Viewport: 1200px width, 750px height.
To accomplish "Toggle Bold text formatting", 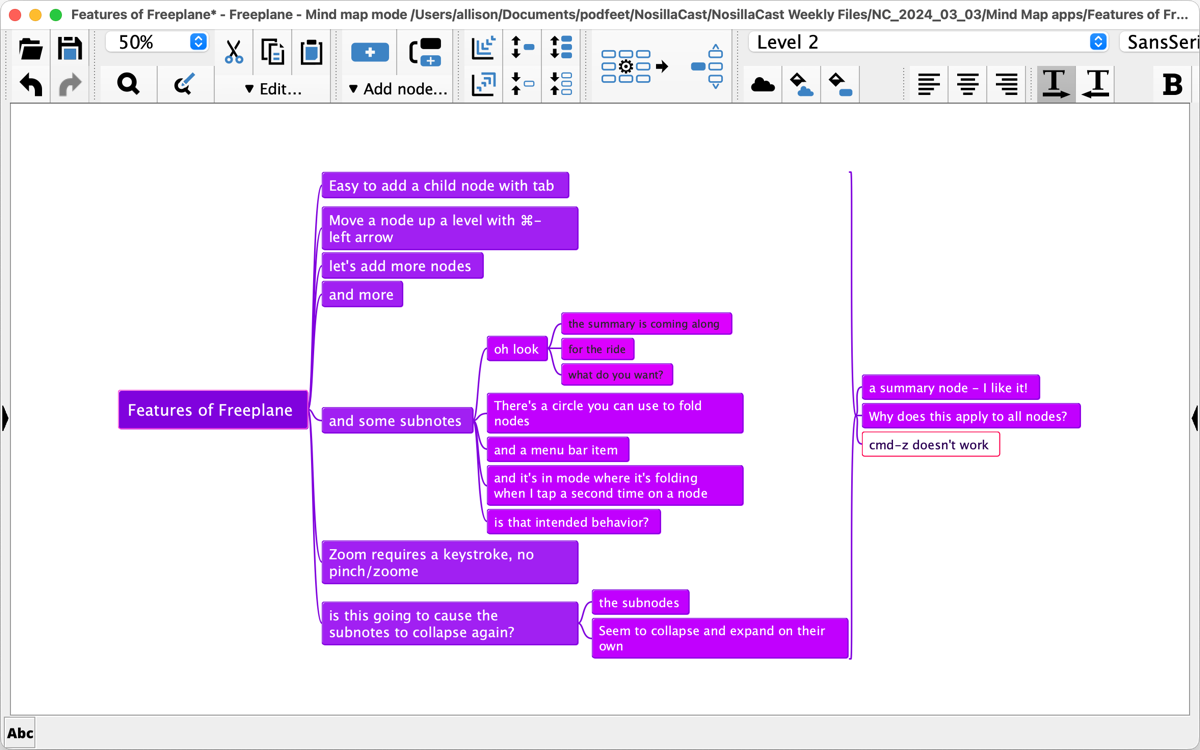I will [1172, 85].
